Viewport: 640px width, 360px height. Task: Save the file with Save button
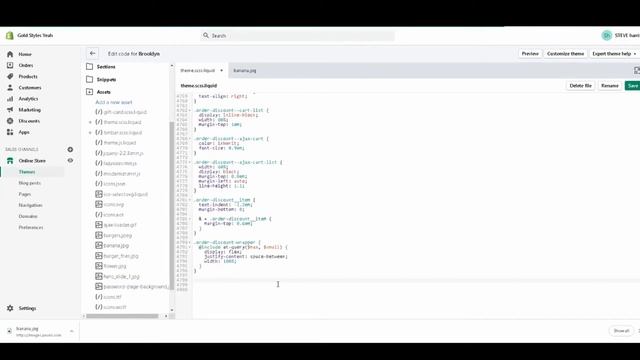[632, 86]
